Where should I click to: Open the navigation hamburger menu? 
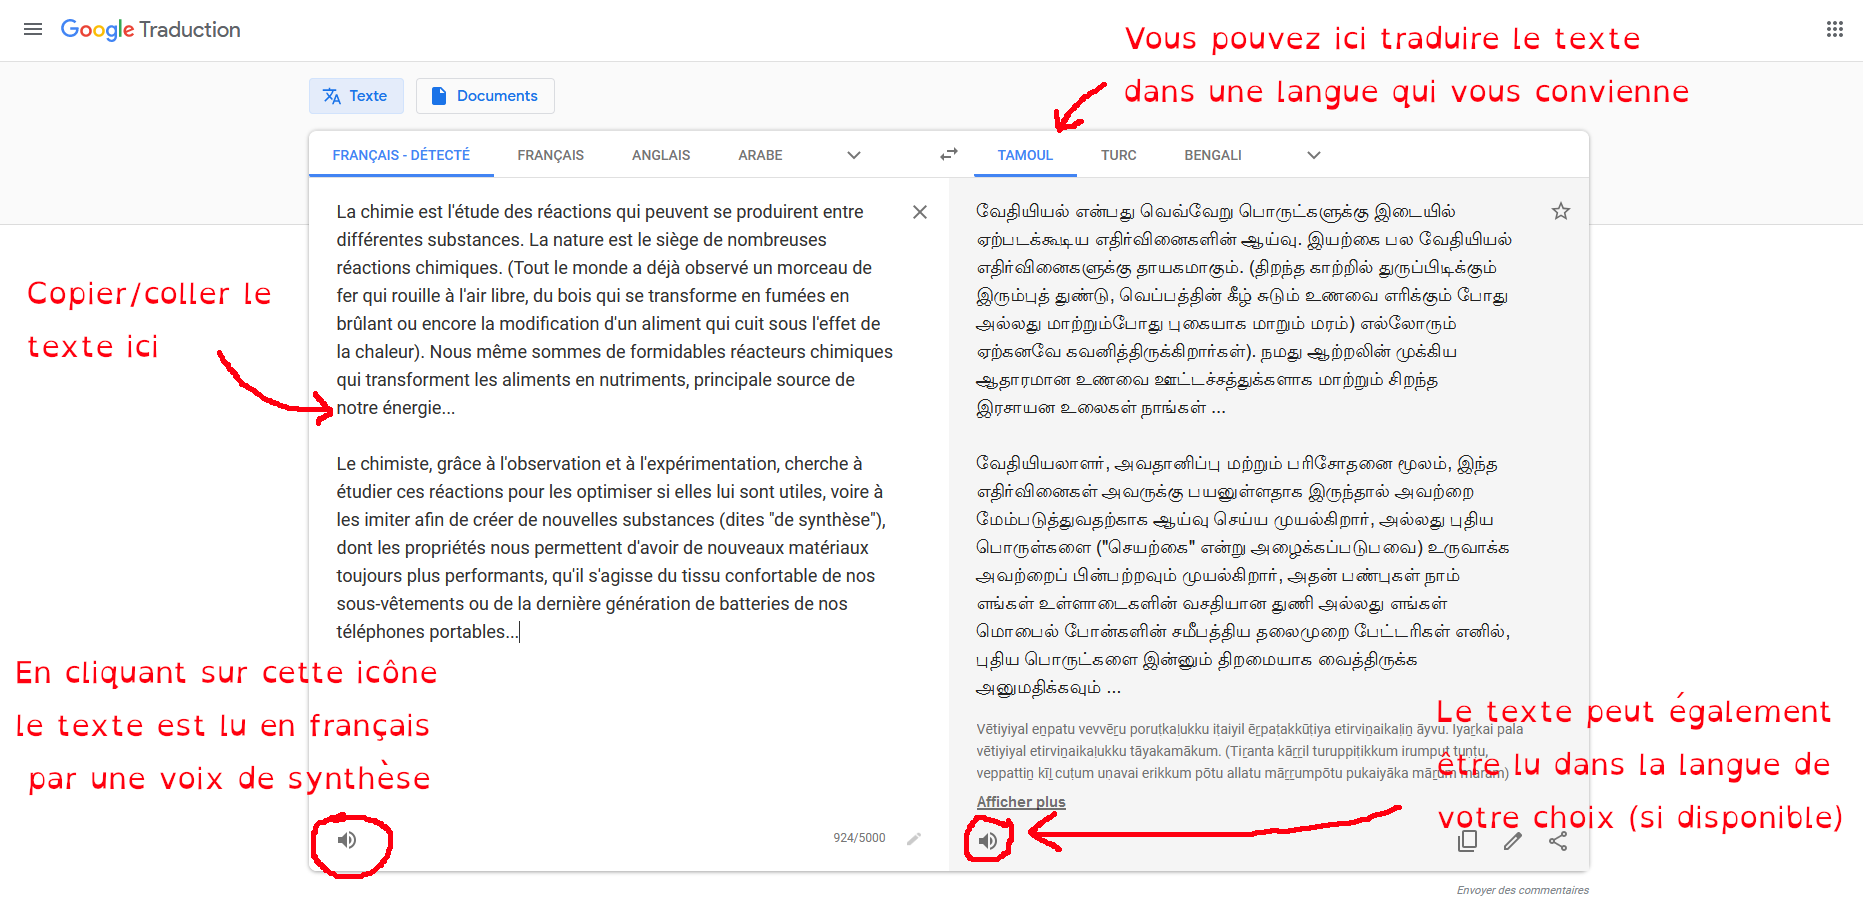(x=33, y=29)
